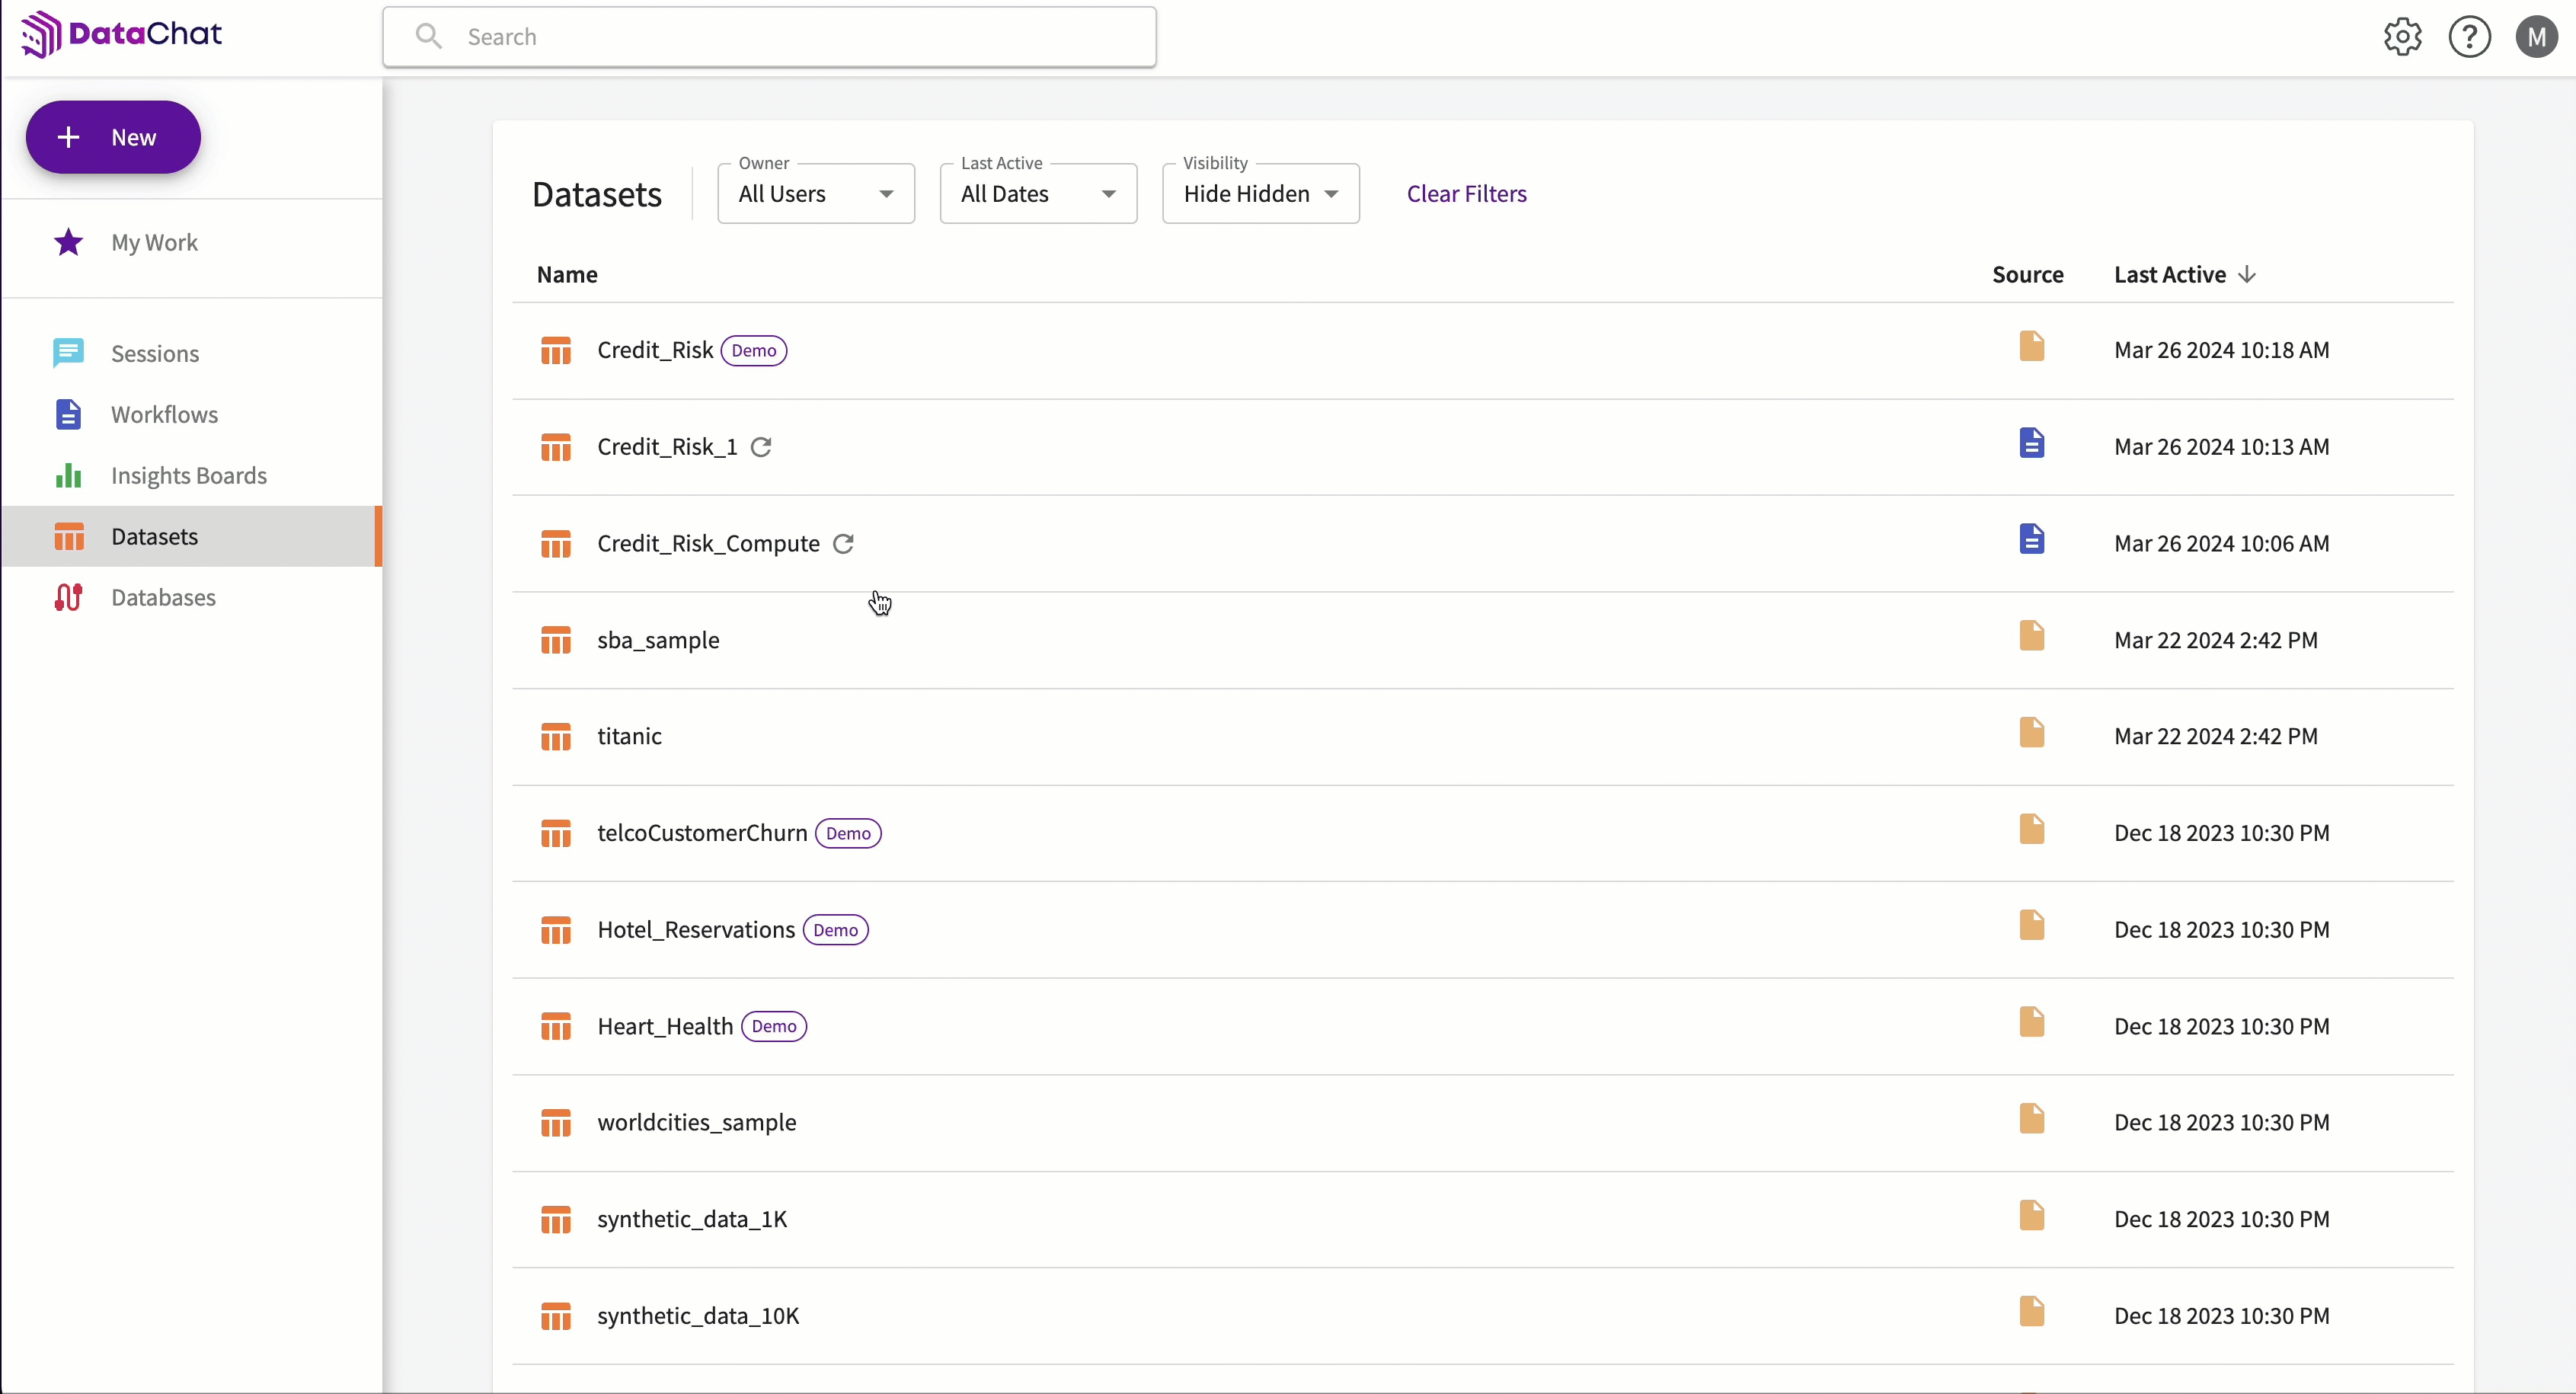Navigate to Workflows section

[163, 414]
